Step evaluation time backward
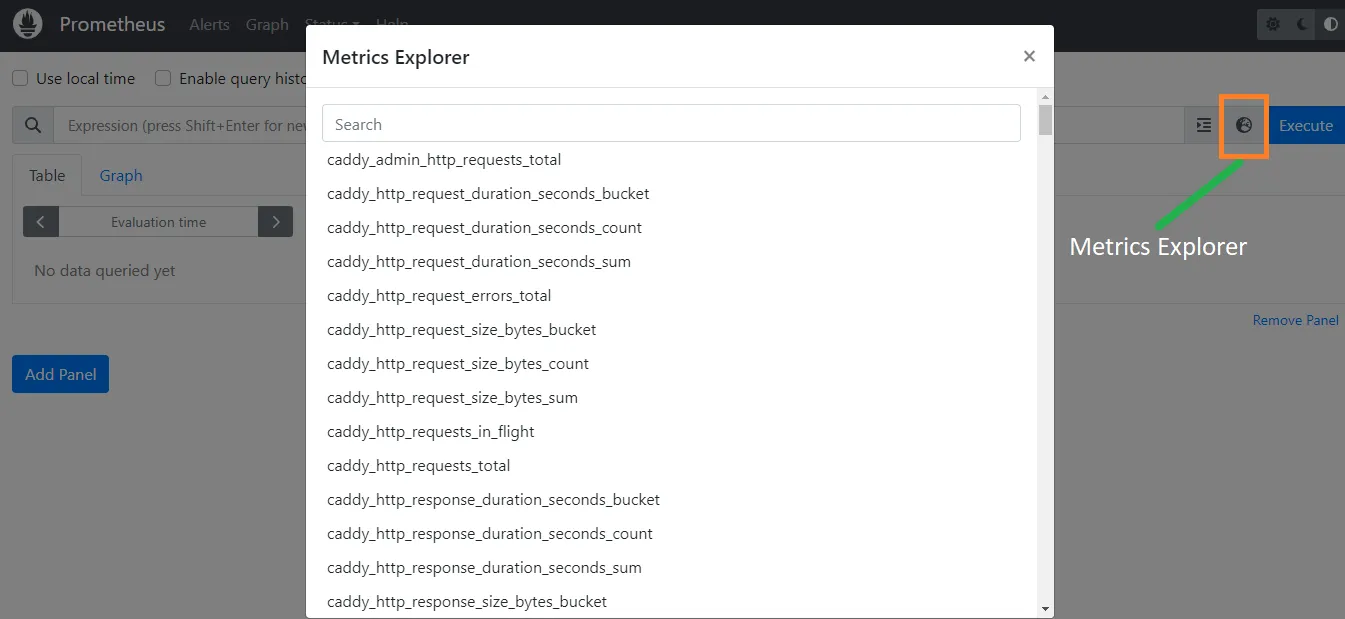This screenshot has width=1345, height=619. click(x=41, y=222)
